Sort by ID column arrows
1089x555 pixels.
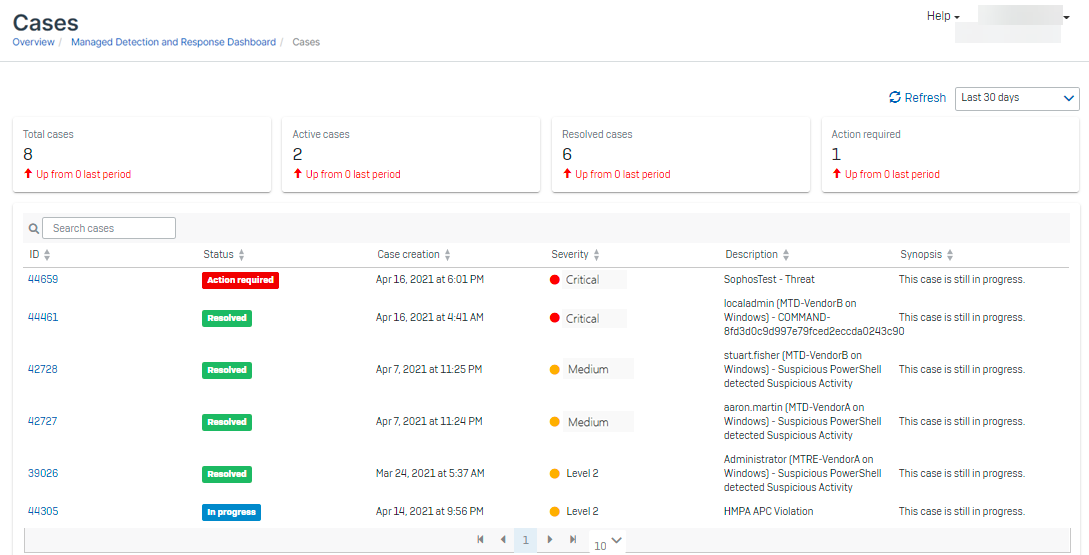[47, 256]
